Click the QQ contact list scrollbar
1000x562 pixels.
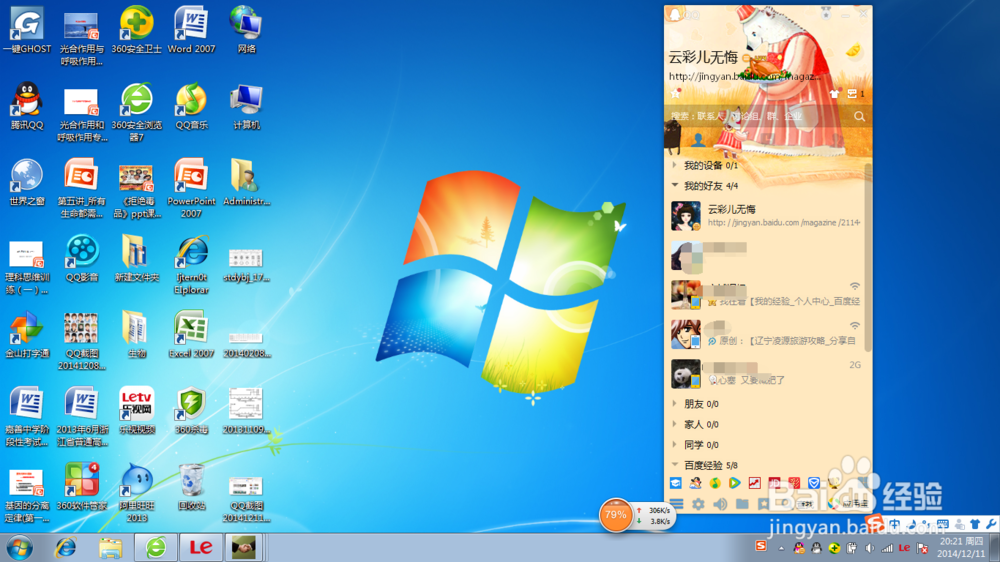click(x=868, y=257)
